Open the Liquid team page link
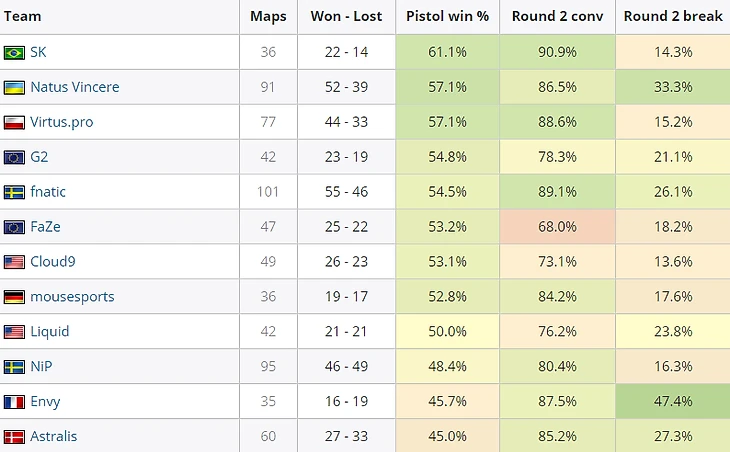This screenshot has height=452, width=730. click(x=49, y=331)
